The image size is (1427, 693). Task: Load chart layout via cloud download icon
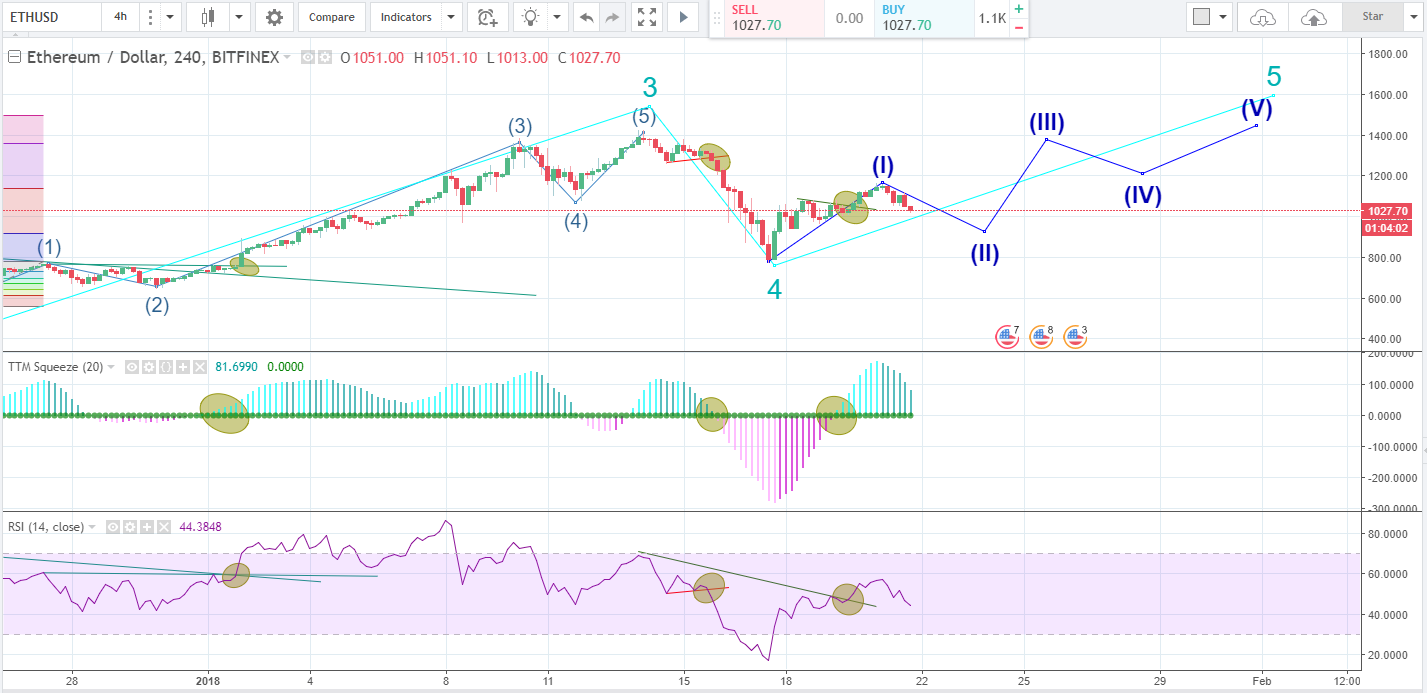1263,17
